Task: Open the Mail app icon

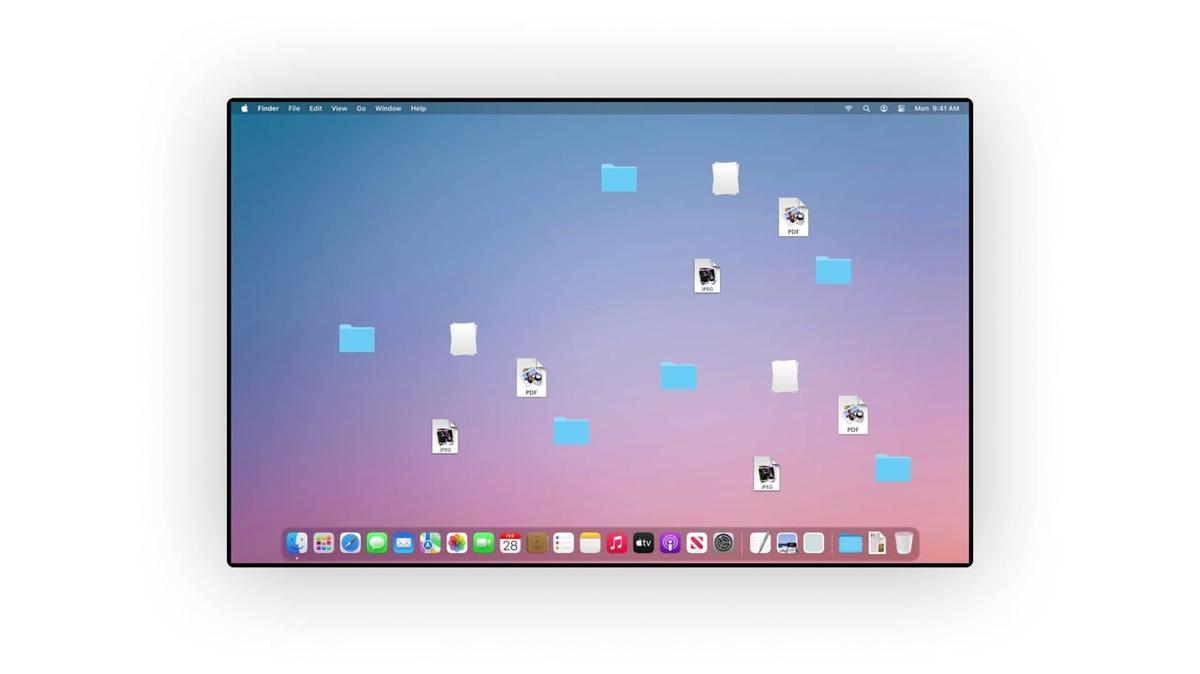Action: coord(403,543)
